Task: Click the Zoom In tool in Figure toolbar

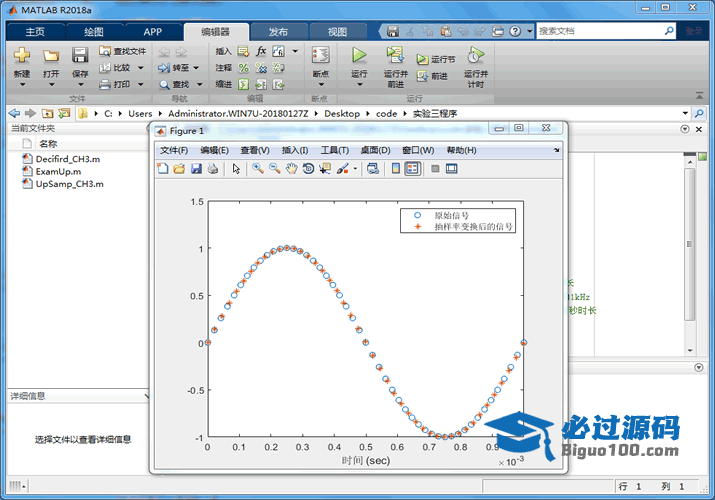Action: (x=257, y=169)
